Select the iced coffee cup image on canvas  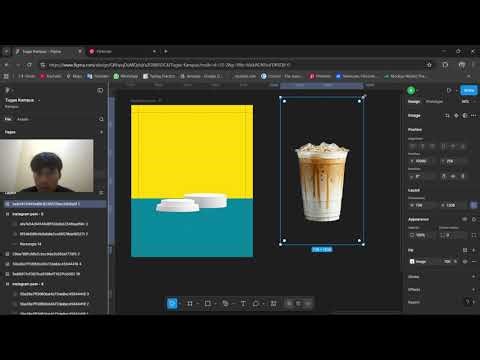(x=322, y=182)
